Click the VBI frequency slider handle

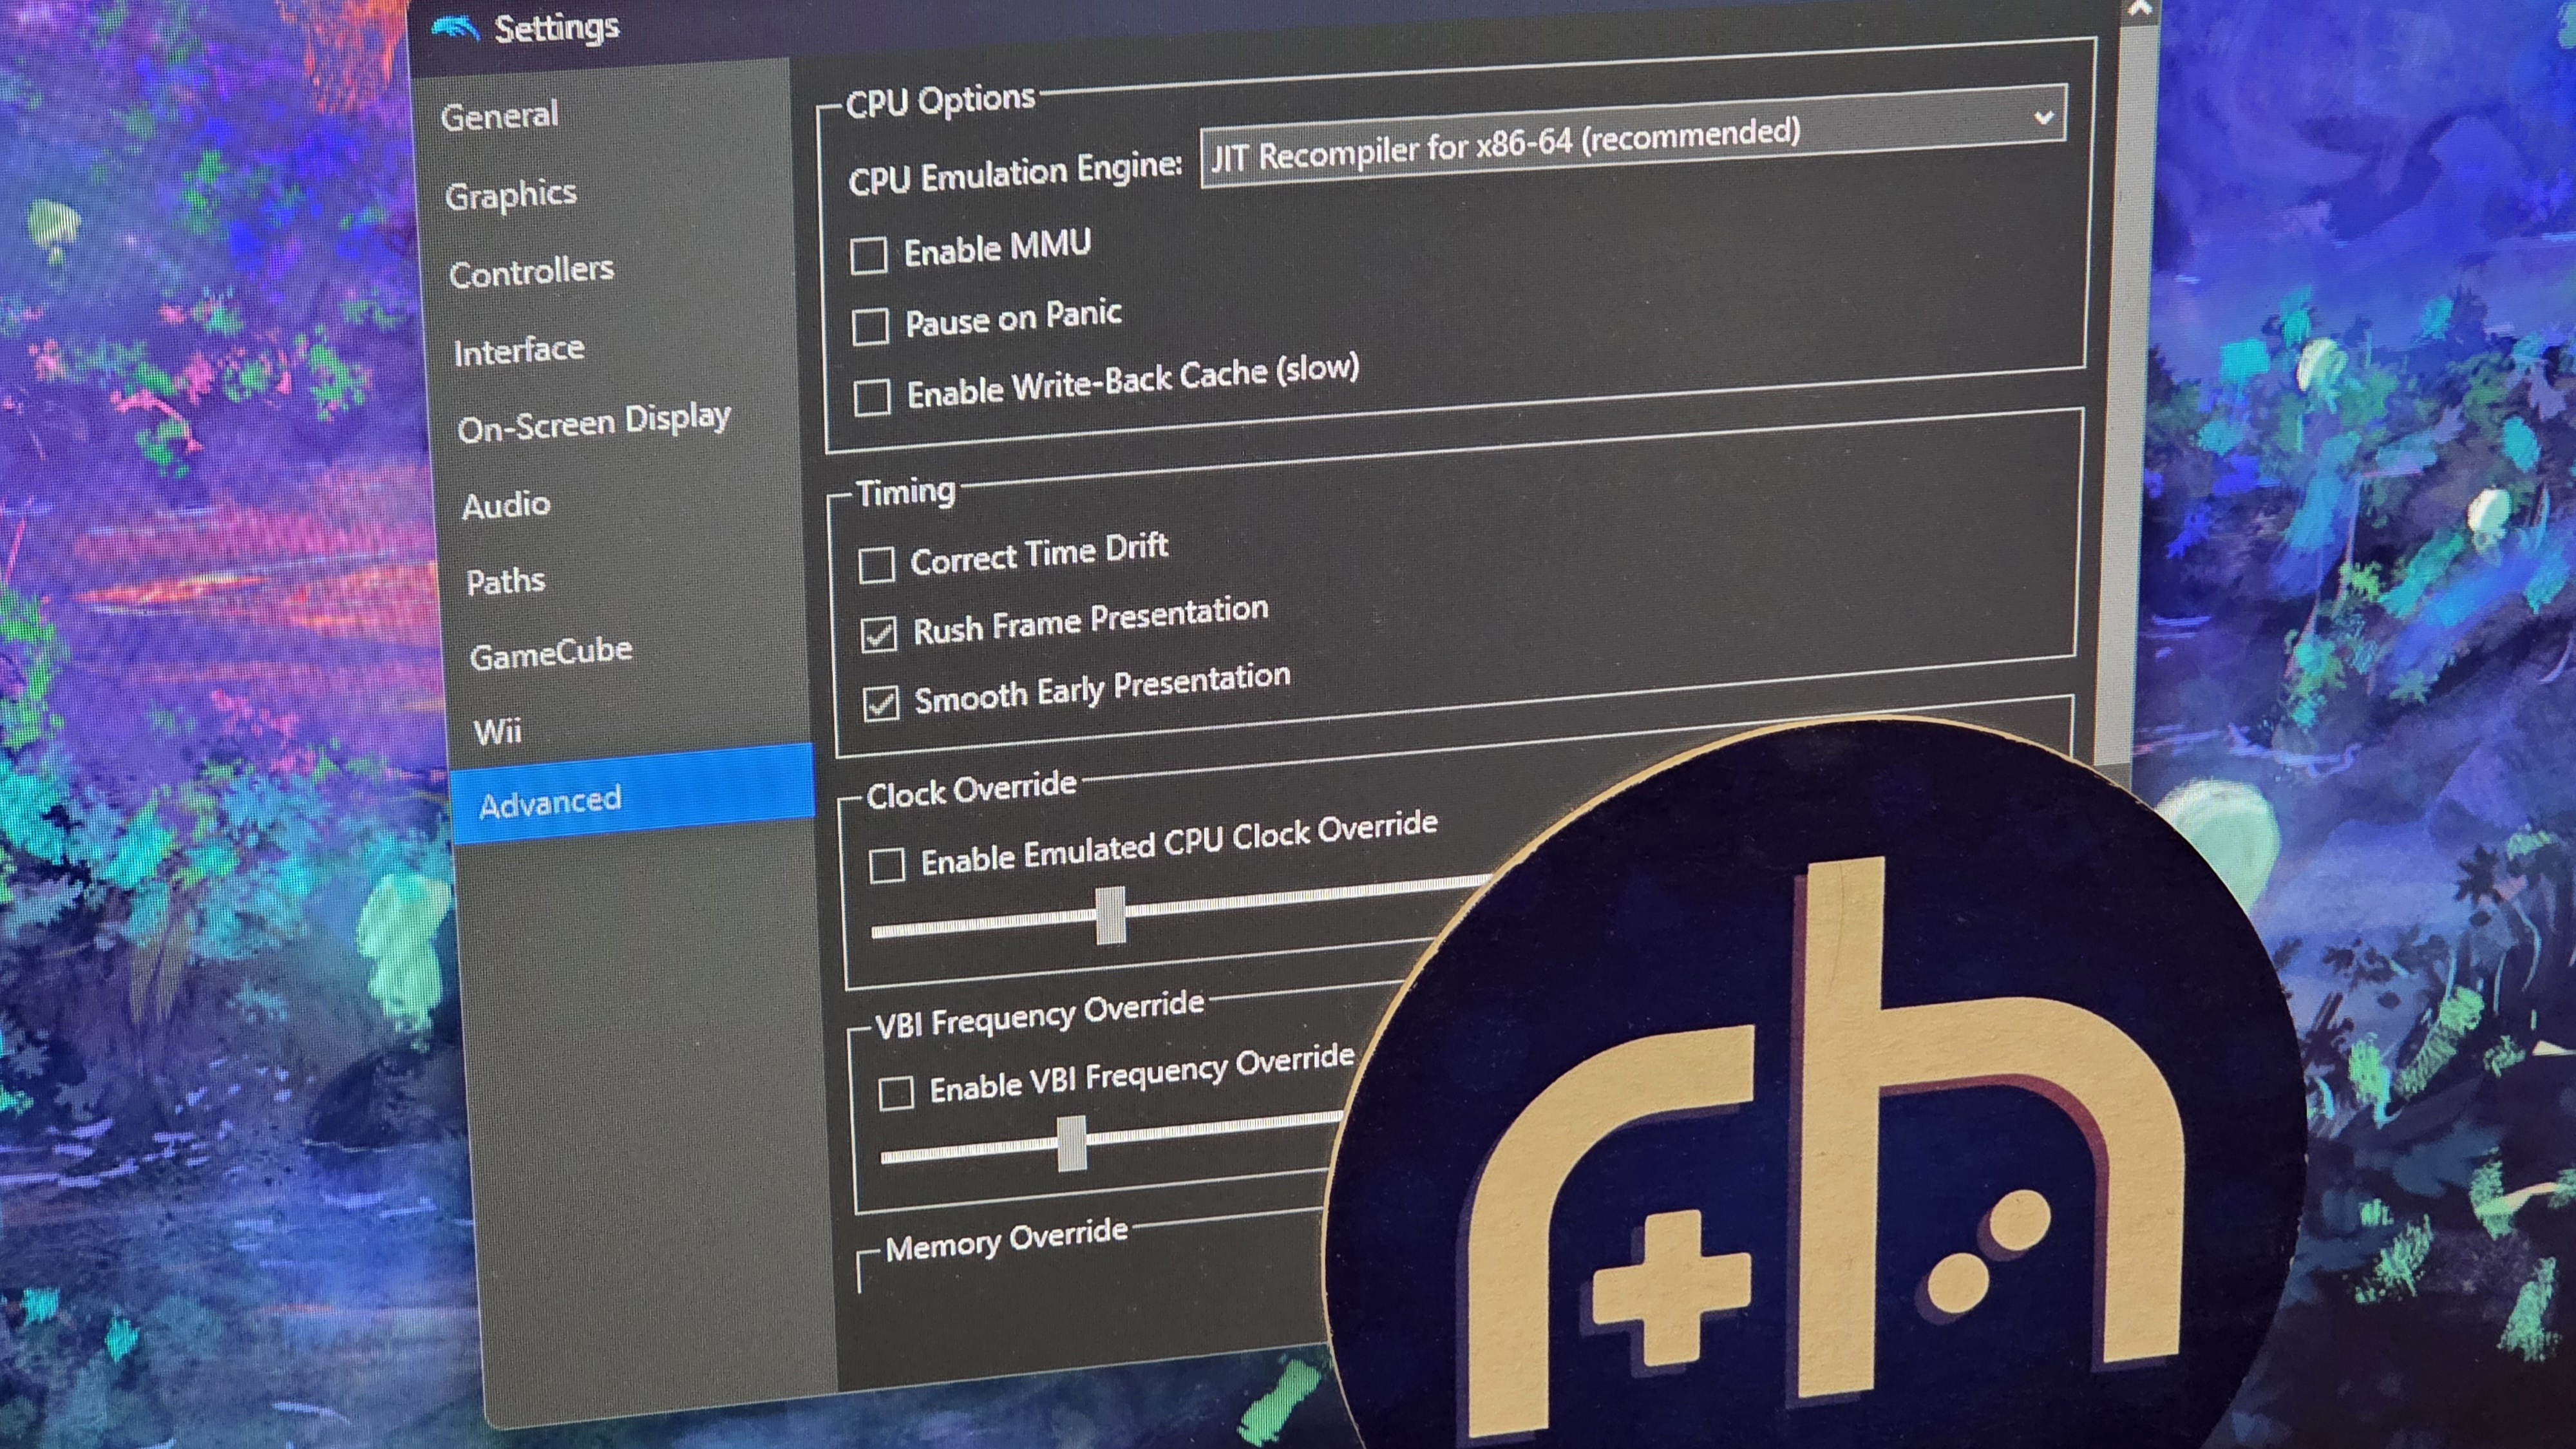coord(1072,1143)
